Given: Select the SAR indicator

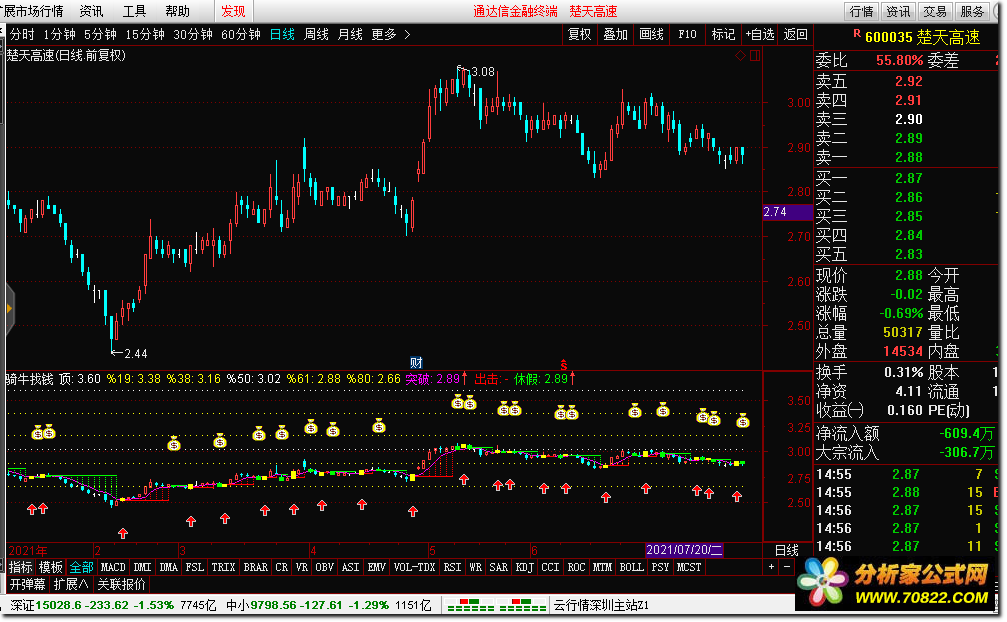Looking at the screenshot, I should [498, 567].
